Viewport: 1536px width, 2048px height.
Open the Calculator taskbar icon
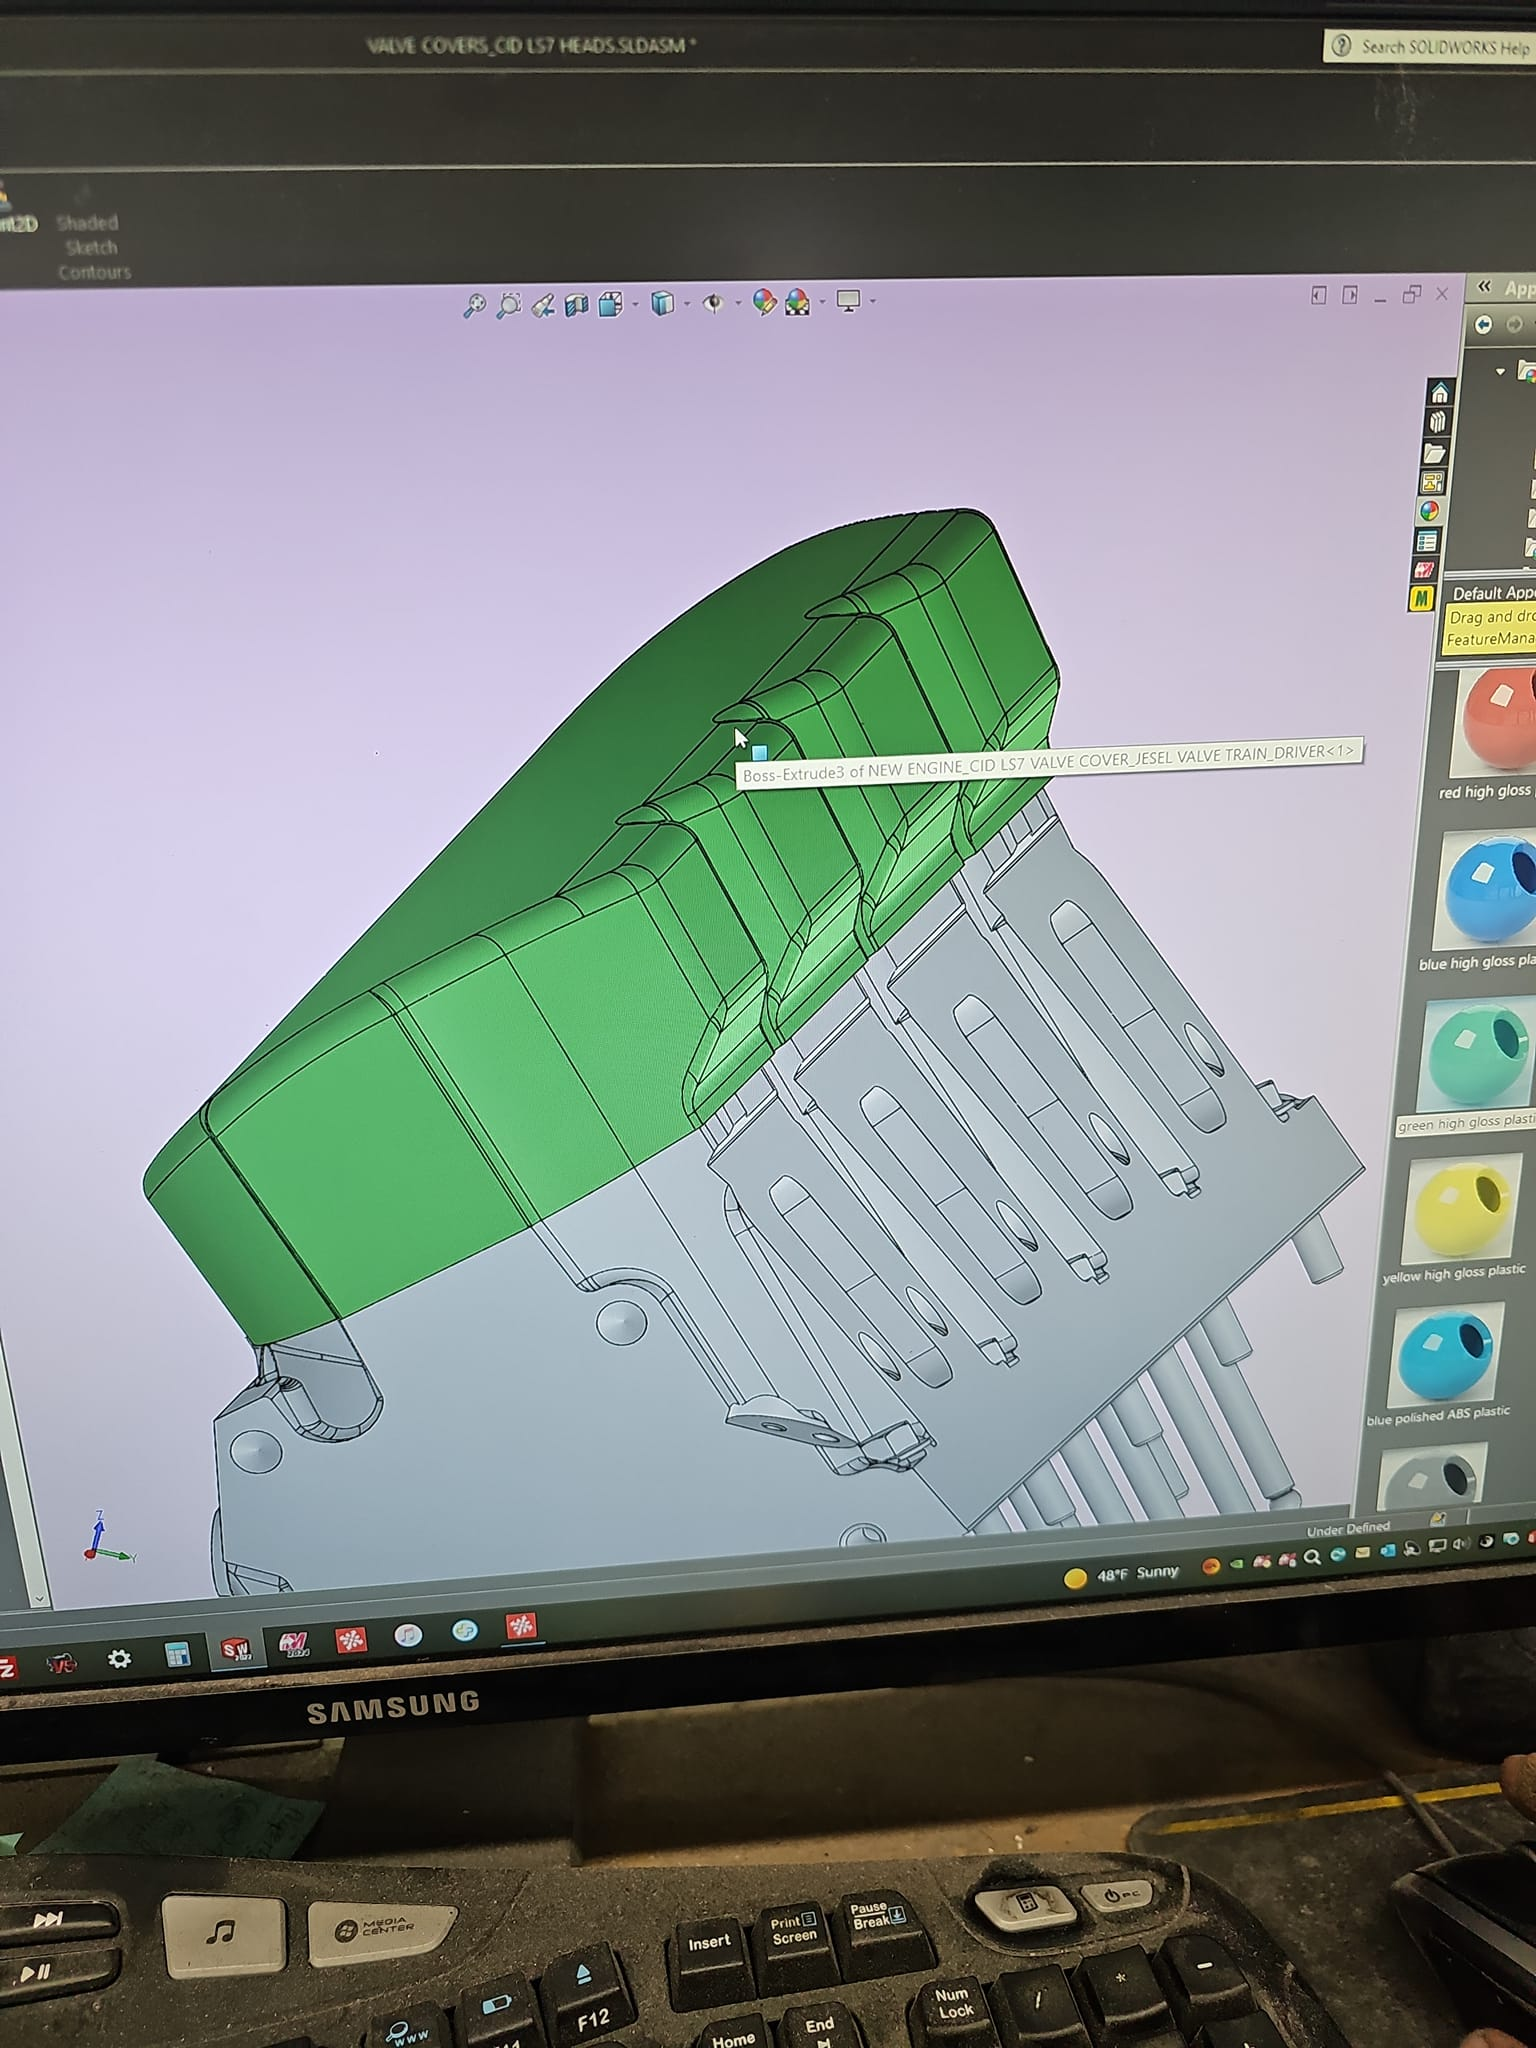177,1654
